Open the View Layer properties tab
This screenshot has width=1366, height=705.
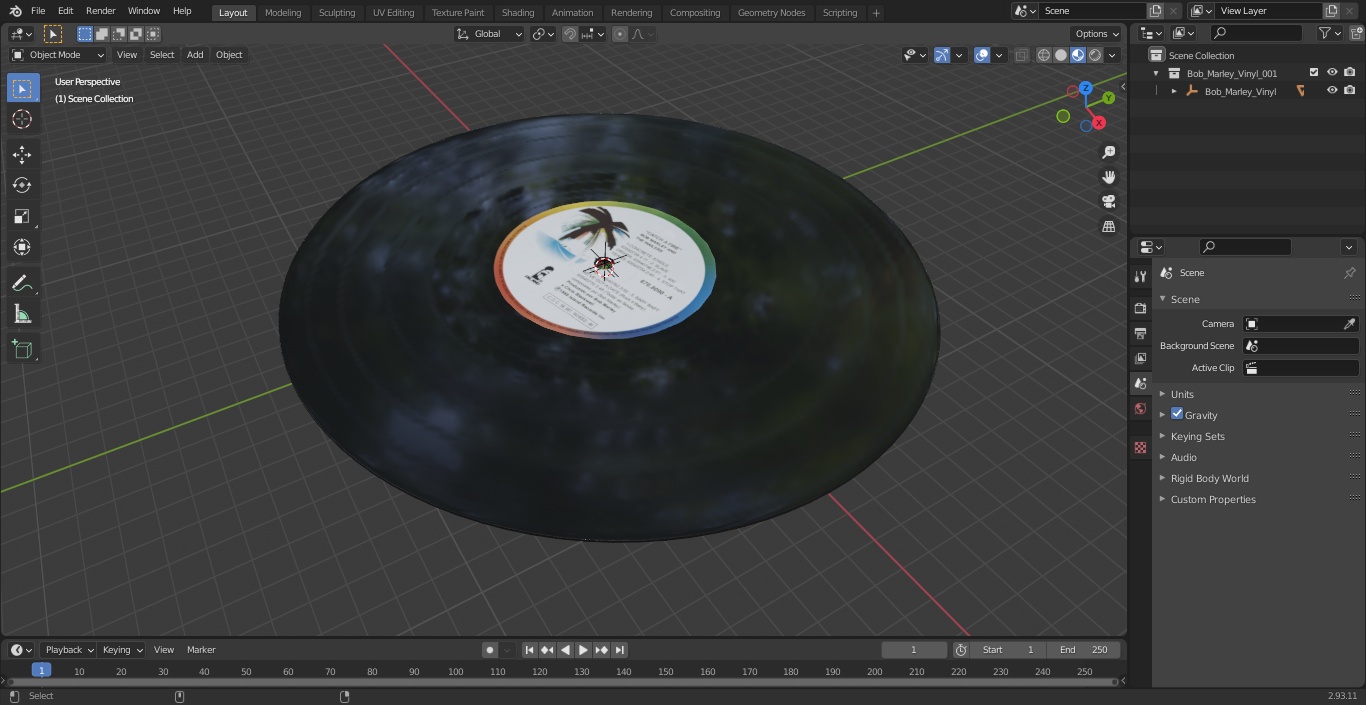click(x=1140, y=358)
